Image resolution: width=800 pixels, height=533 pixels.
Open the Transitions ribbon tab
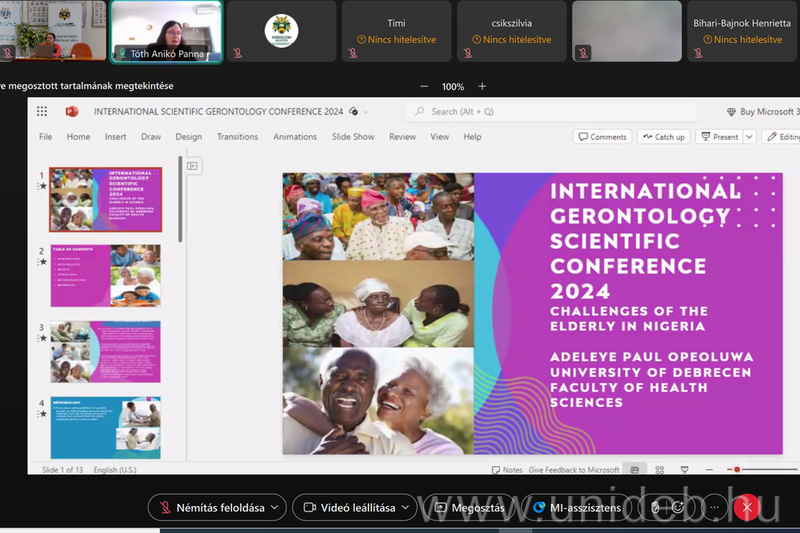pos(237,137)
